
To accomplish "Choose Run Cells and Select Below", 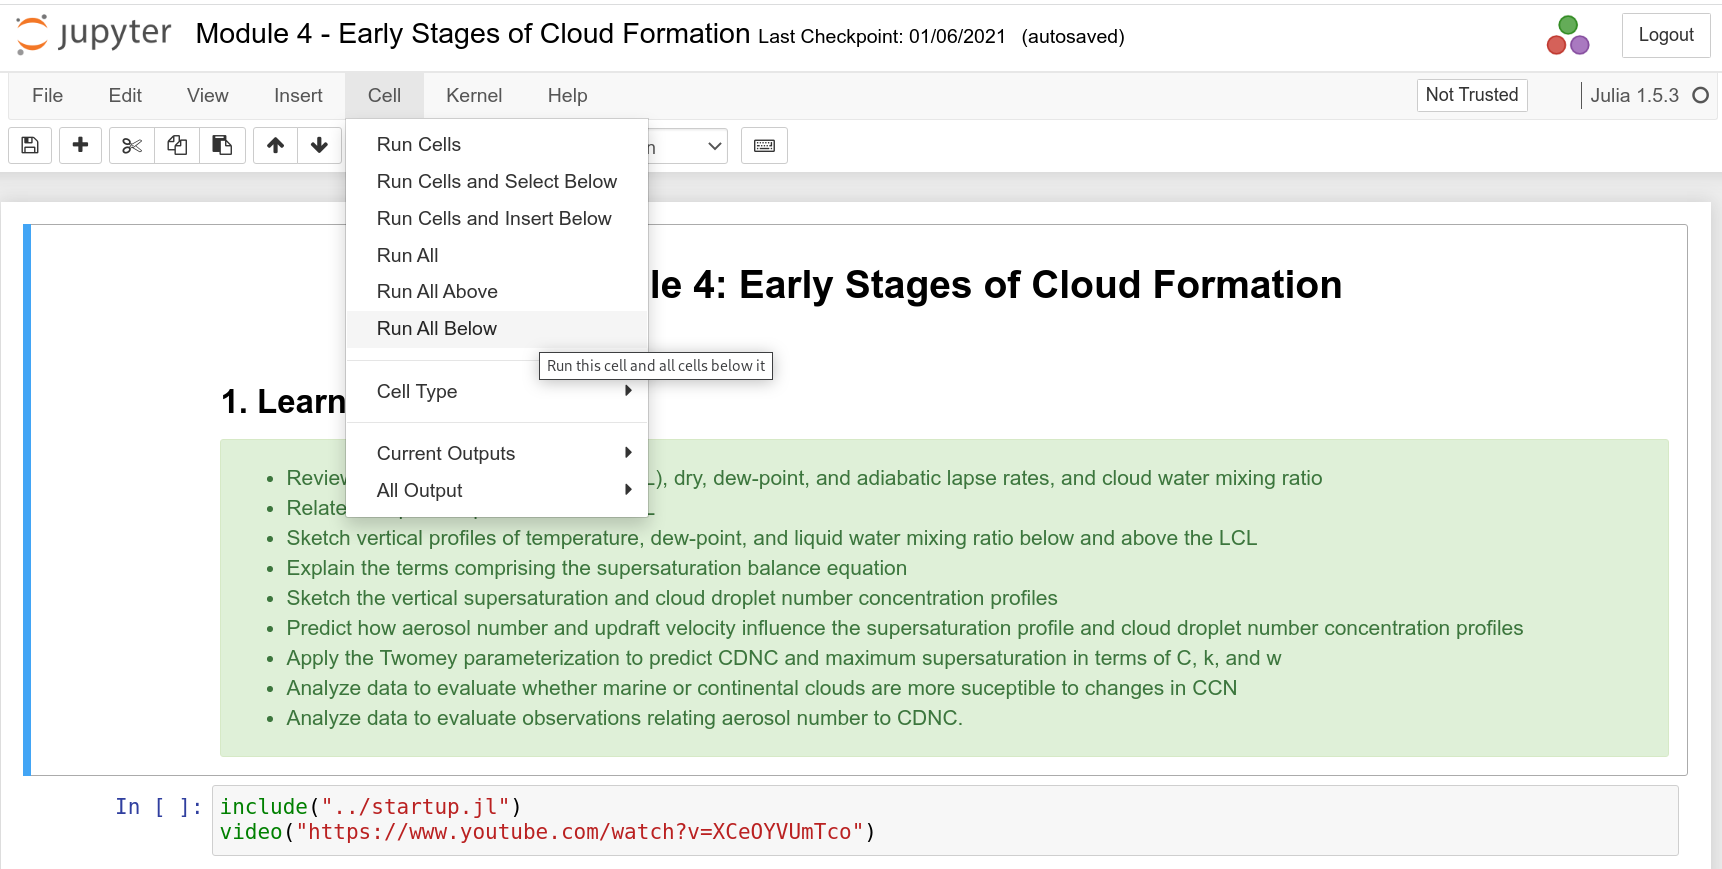I will tap(497, 182).
